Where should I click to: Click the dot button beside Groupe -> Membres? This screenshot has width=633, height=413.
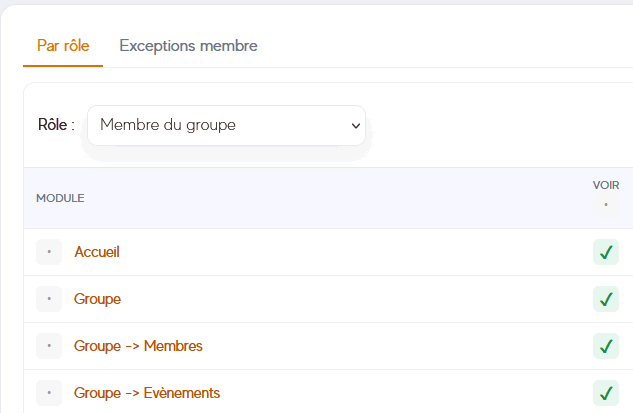(49, 346)
